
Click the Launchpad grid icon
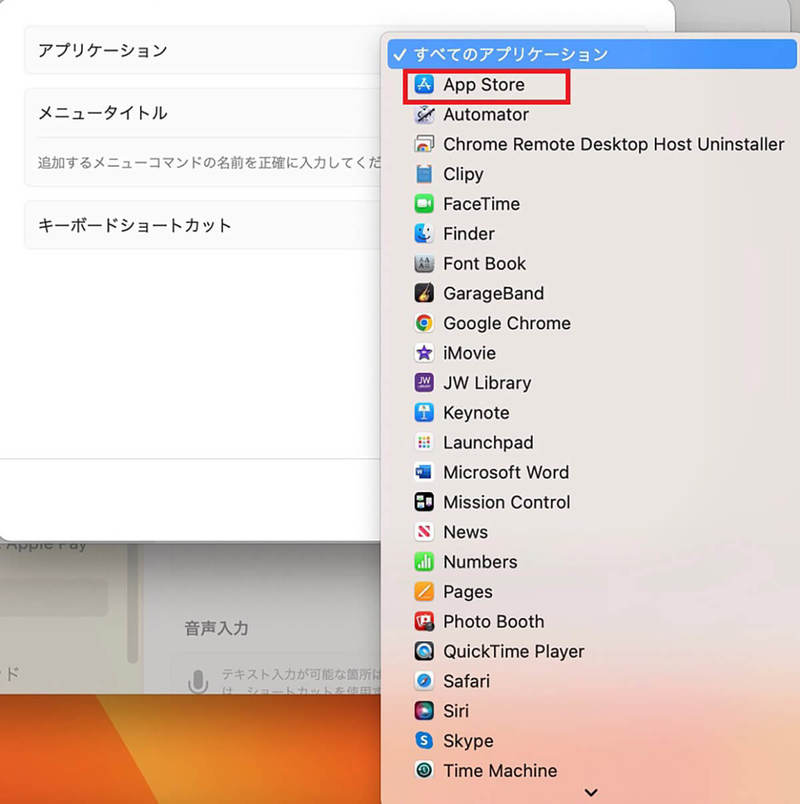pyautogui.click(x=424, y=442)
